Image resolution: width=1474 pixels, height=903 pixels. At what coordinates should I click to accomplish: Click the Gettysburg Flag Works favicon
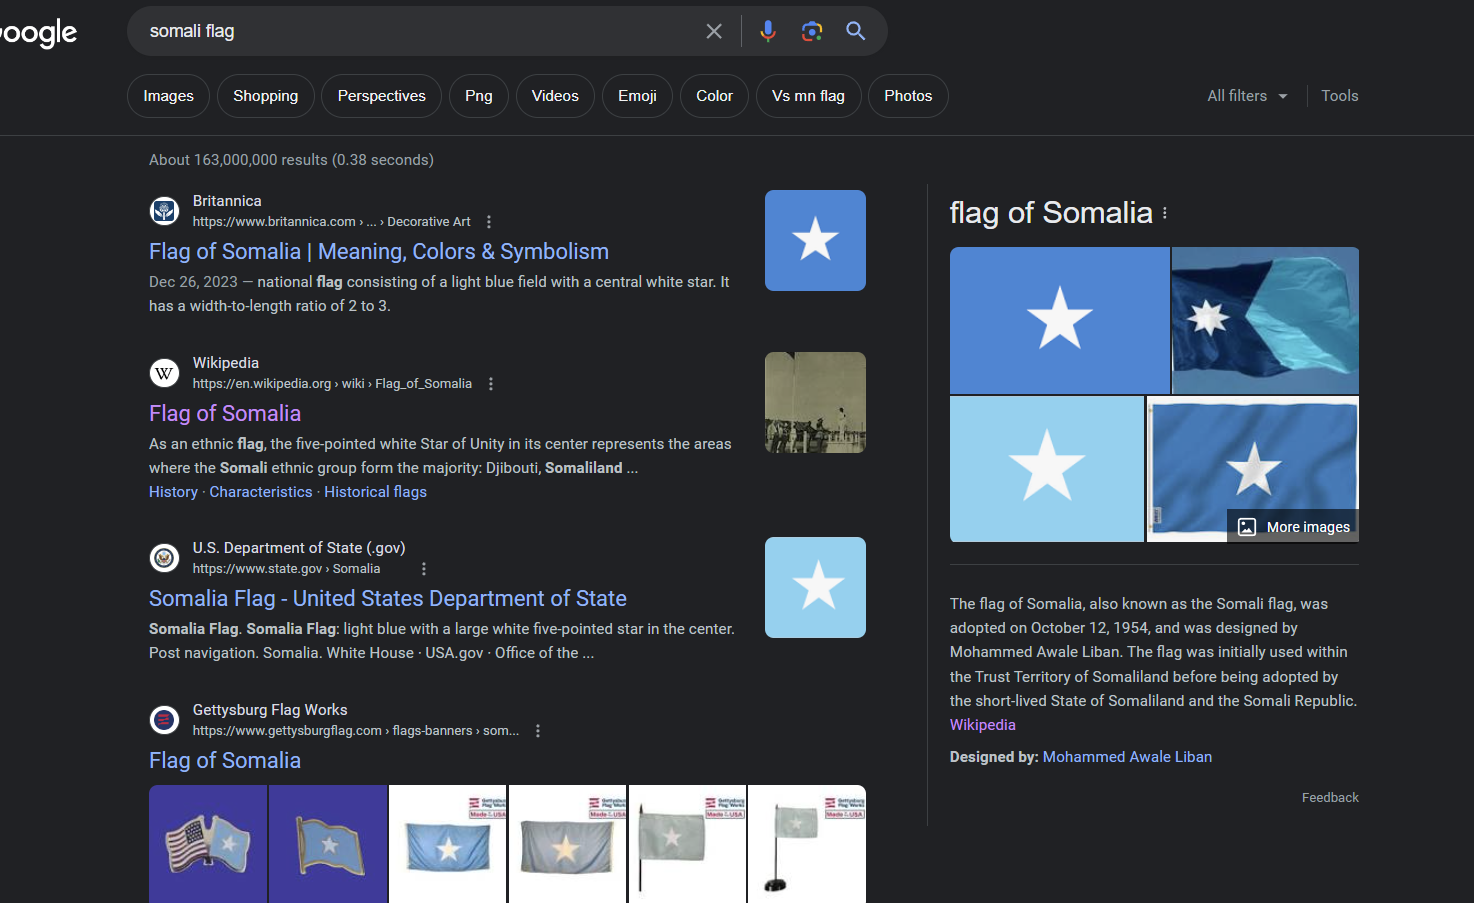(x=164, y=720)
